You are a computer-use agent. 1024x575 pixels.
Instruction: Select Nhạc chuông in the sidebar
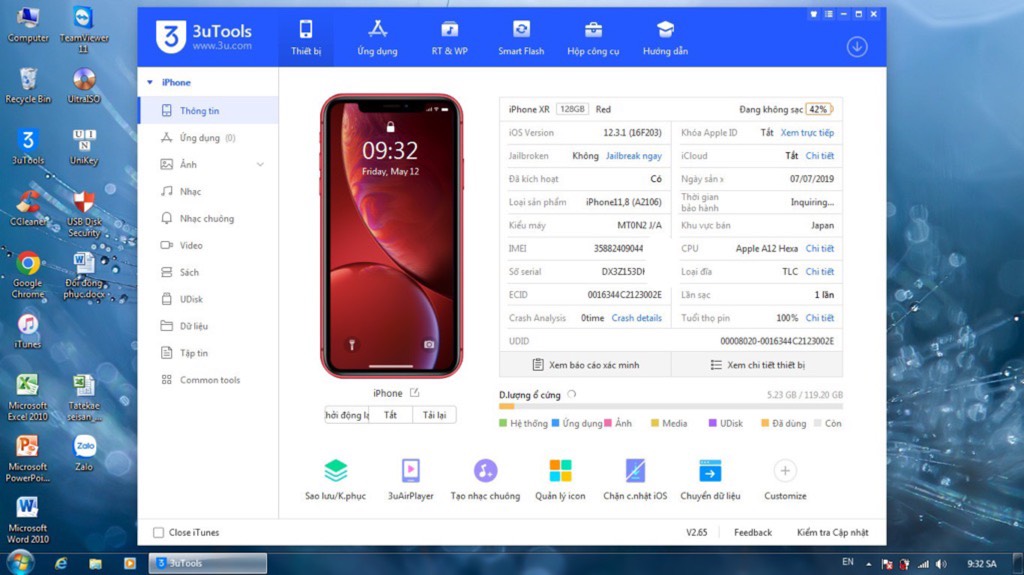pyautogui.click(x=206, y=218)
